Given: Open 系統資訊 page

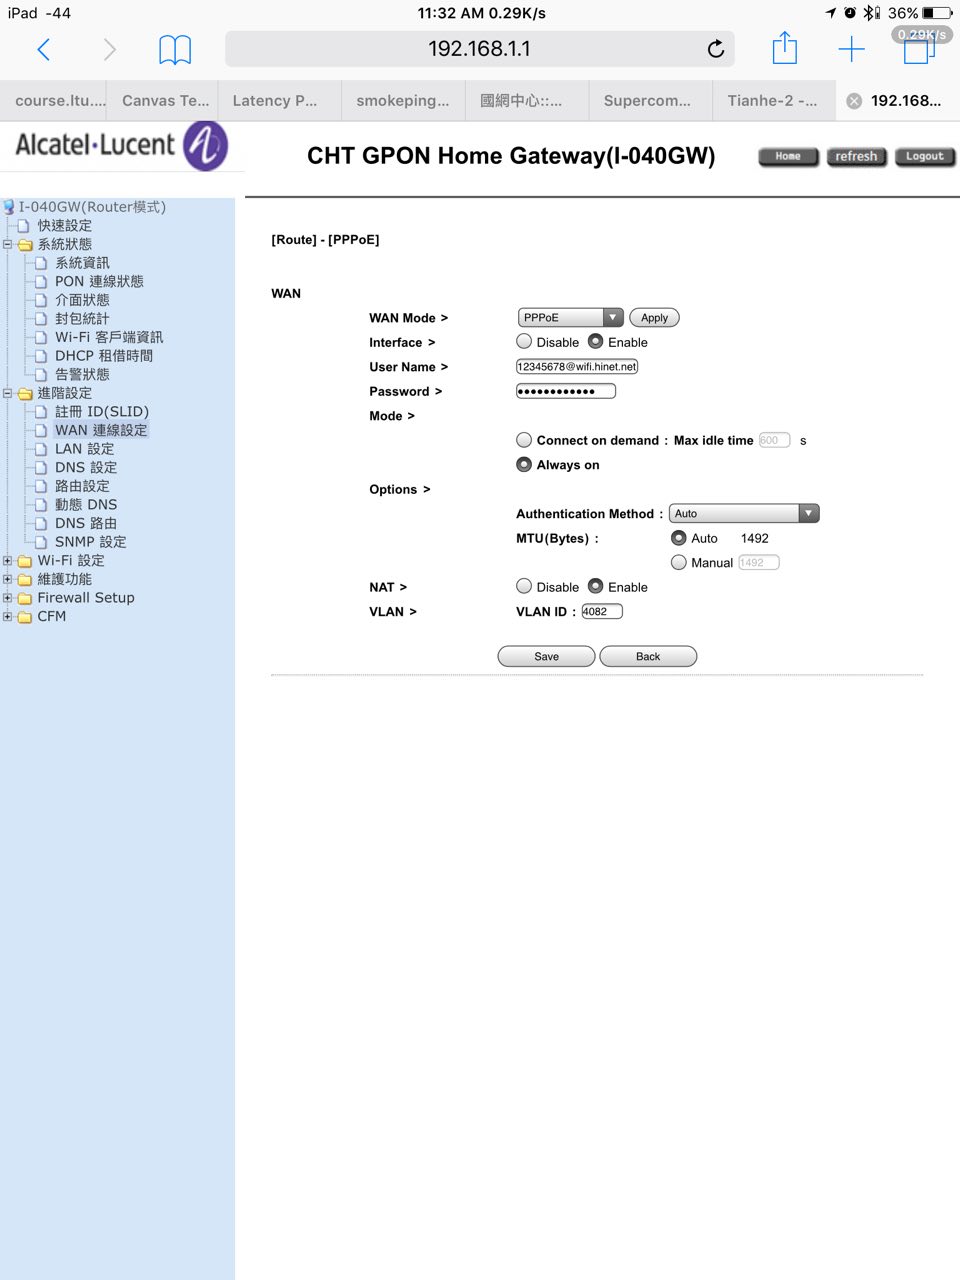Looking at the screenshot, I should [x=82, y=263].
